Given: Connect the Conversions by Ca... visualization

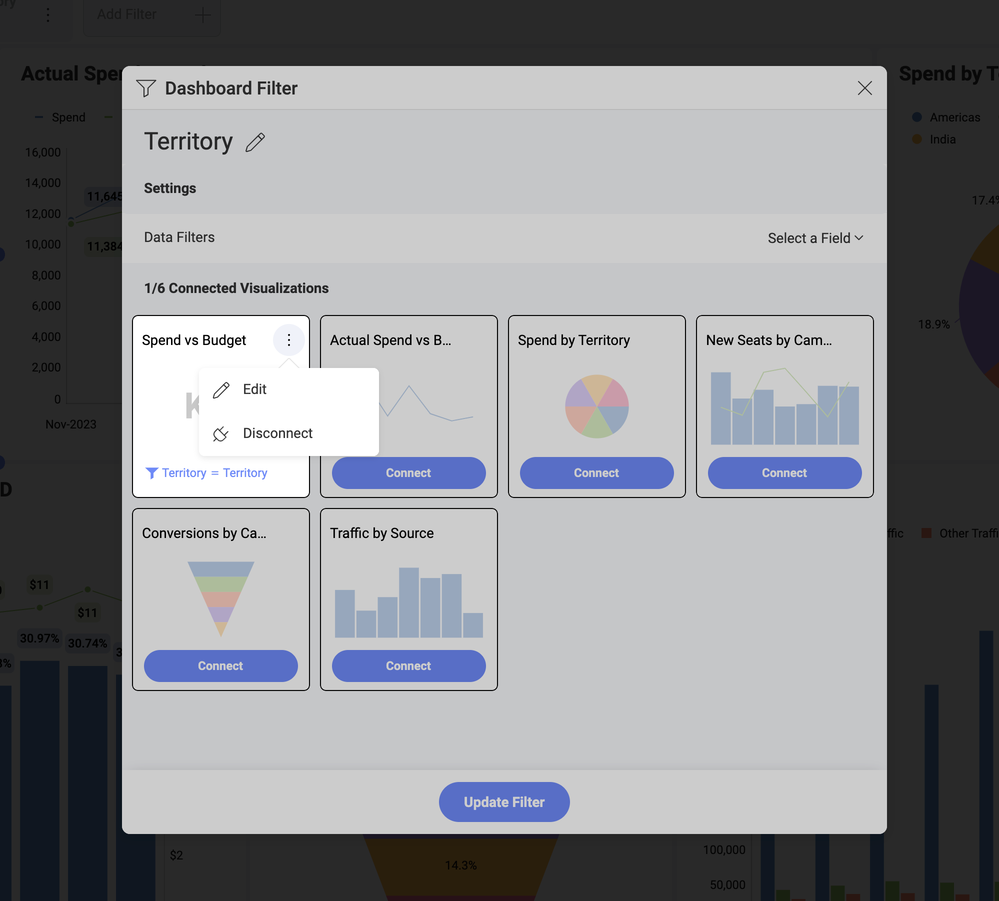Looking at the screenshot, I should pos(220,666).
